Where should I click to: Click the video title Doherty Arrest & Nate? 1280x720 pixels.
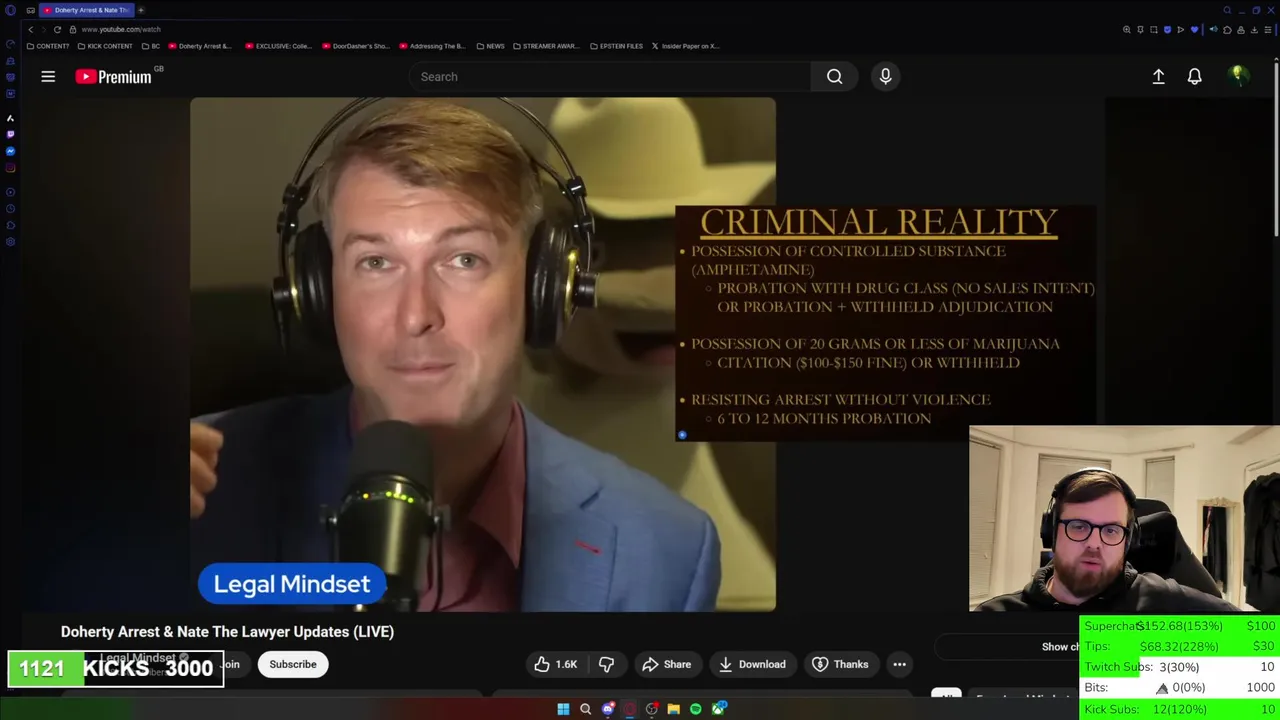click(x=227, y=632)
